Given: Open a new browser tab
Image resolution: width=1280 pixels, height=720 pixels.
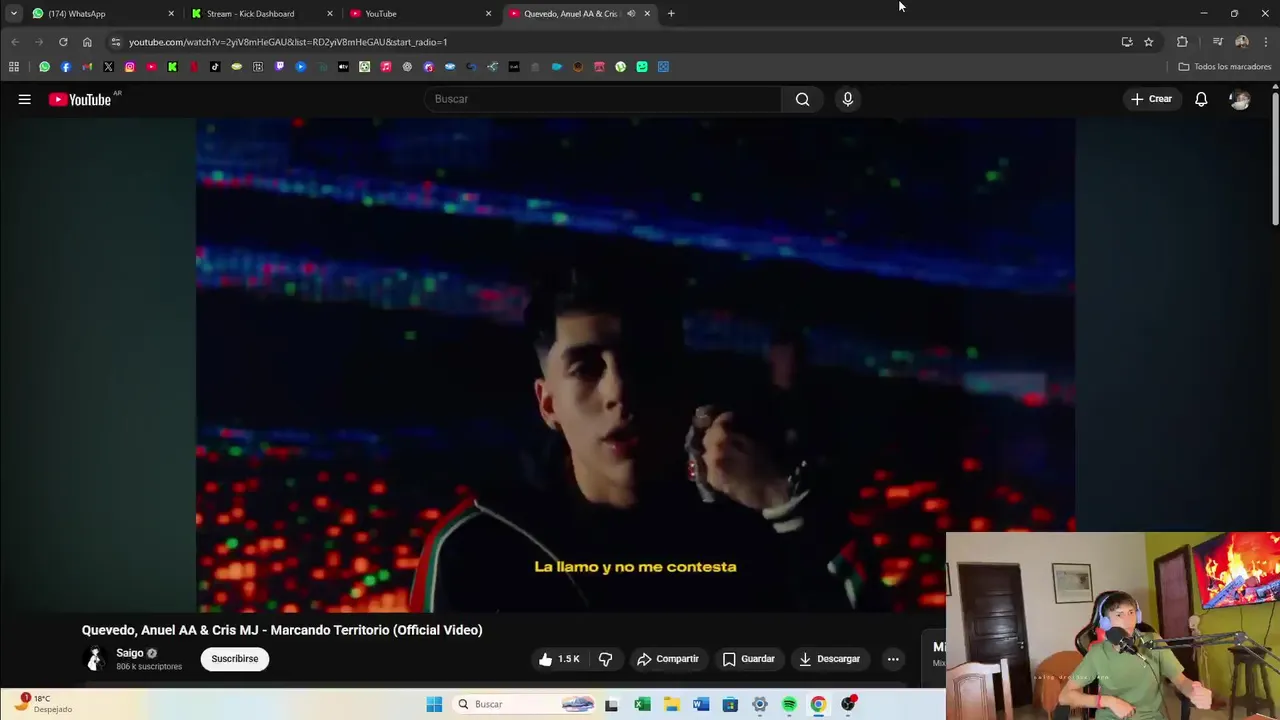Looking at the screenshot, I should [x=671, y=14].
